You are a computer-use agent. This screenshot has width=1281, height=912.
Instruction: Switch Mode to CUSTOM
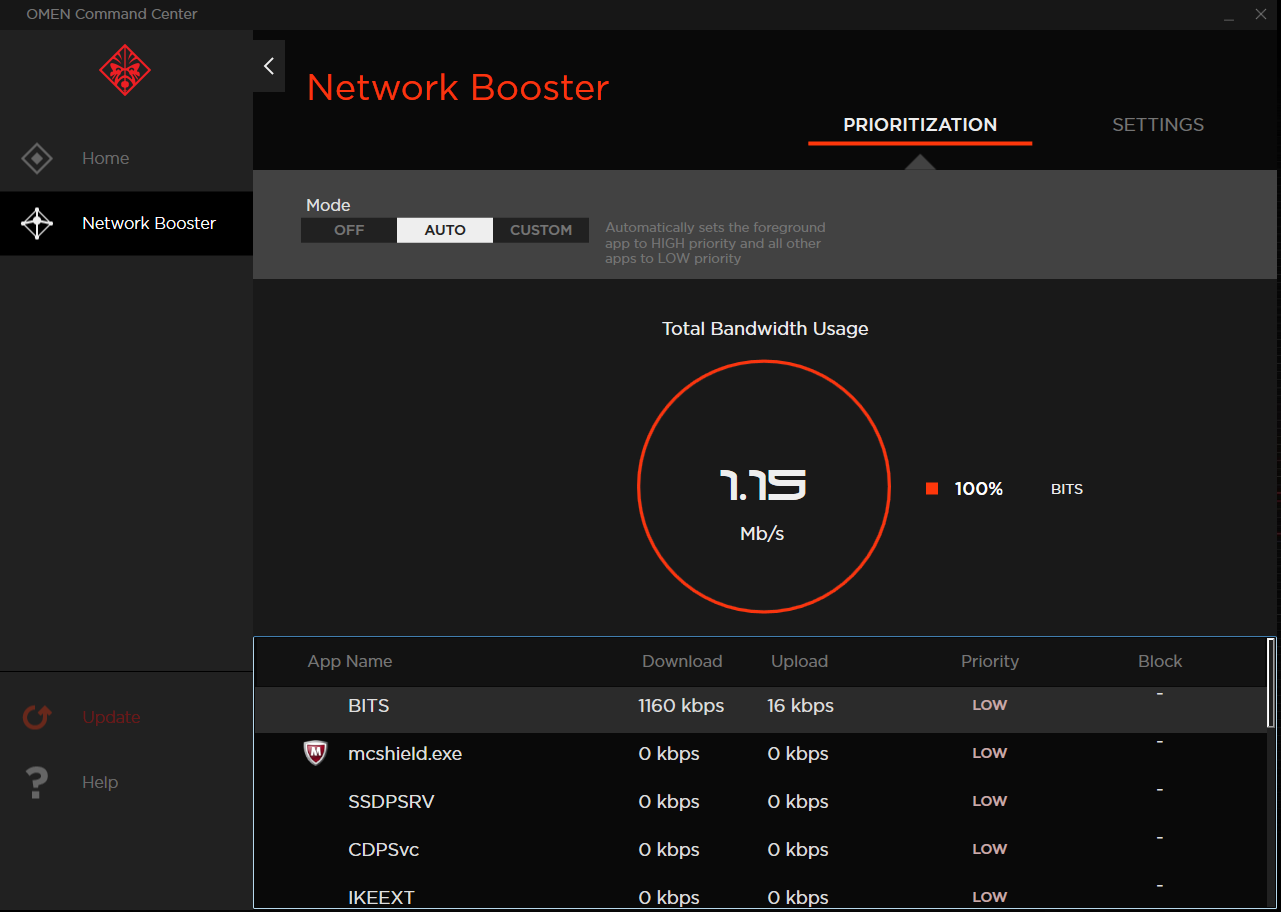(x=541, y=230)
